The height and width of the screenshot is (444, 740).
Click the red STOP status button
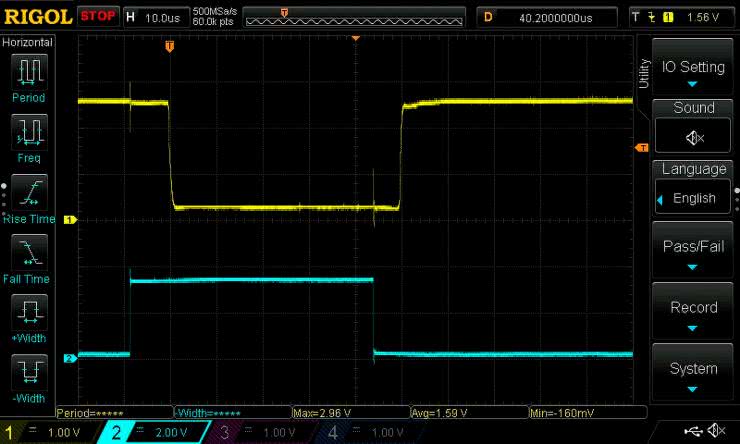coord(97,17)
